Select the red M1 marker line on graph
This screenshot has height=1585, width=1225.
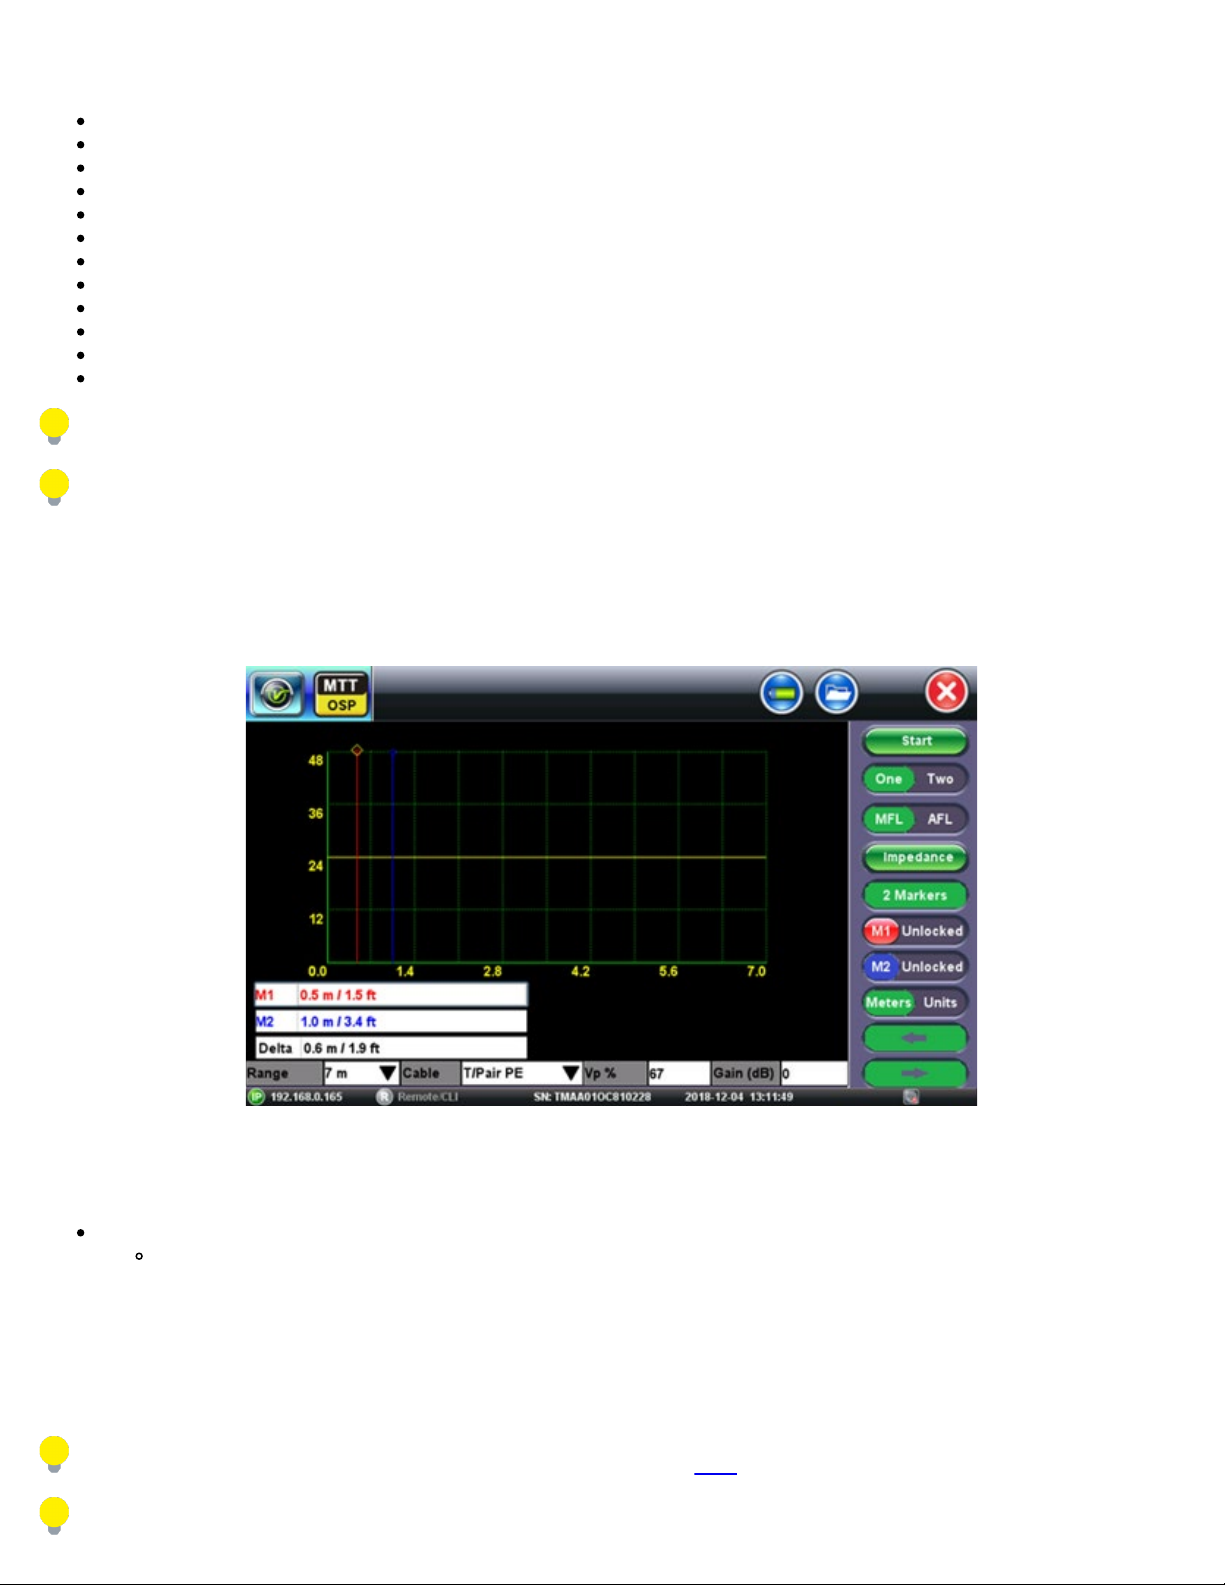point(357,858)
